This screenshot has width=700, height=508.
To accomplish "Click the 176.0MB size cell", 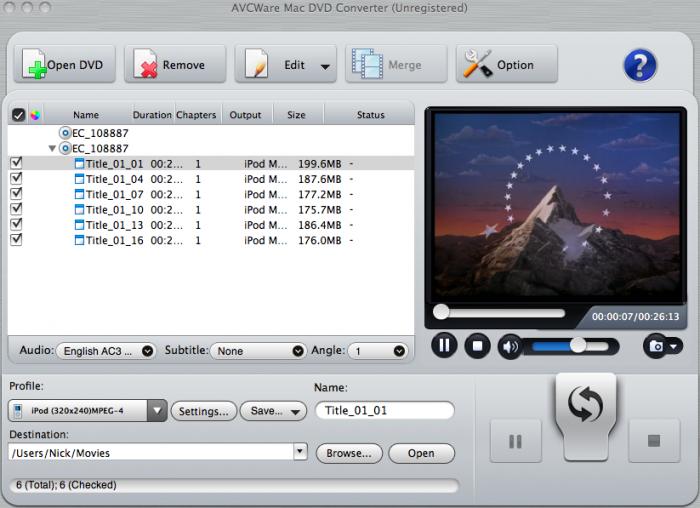I will tap(320, 240).
